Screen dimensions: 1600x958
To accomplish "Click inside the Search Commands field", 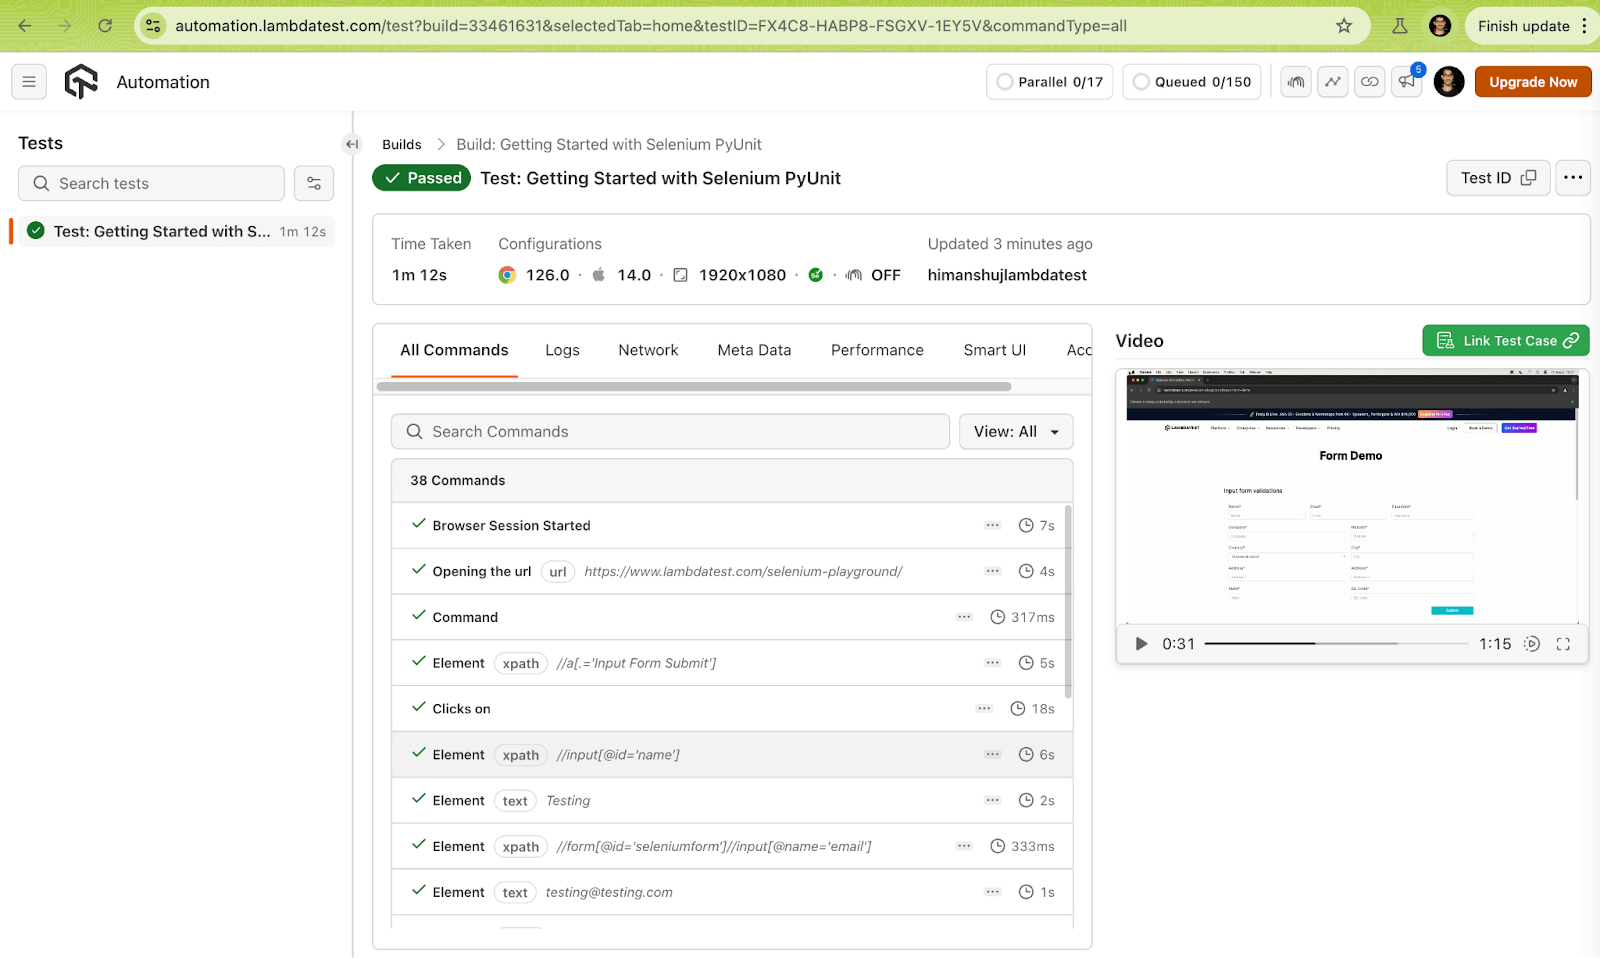I will click(670, 431).
